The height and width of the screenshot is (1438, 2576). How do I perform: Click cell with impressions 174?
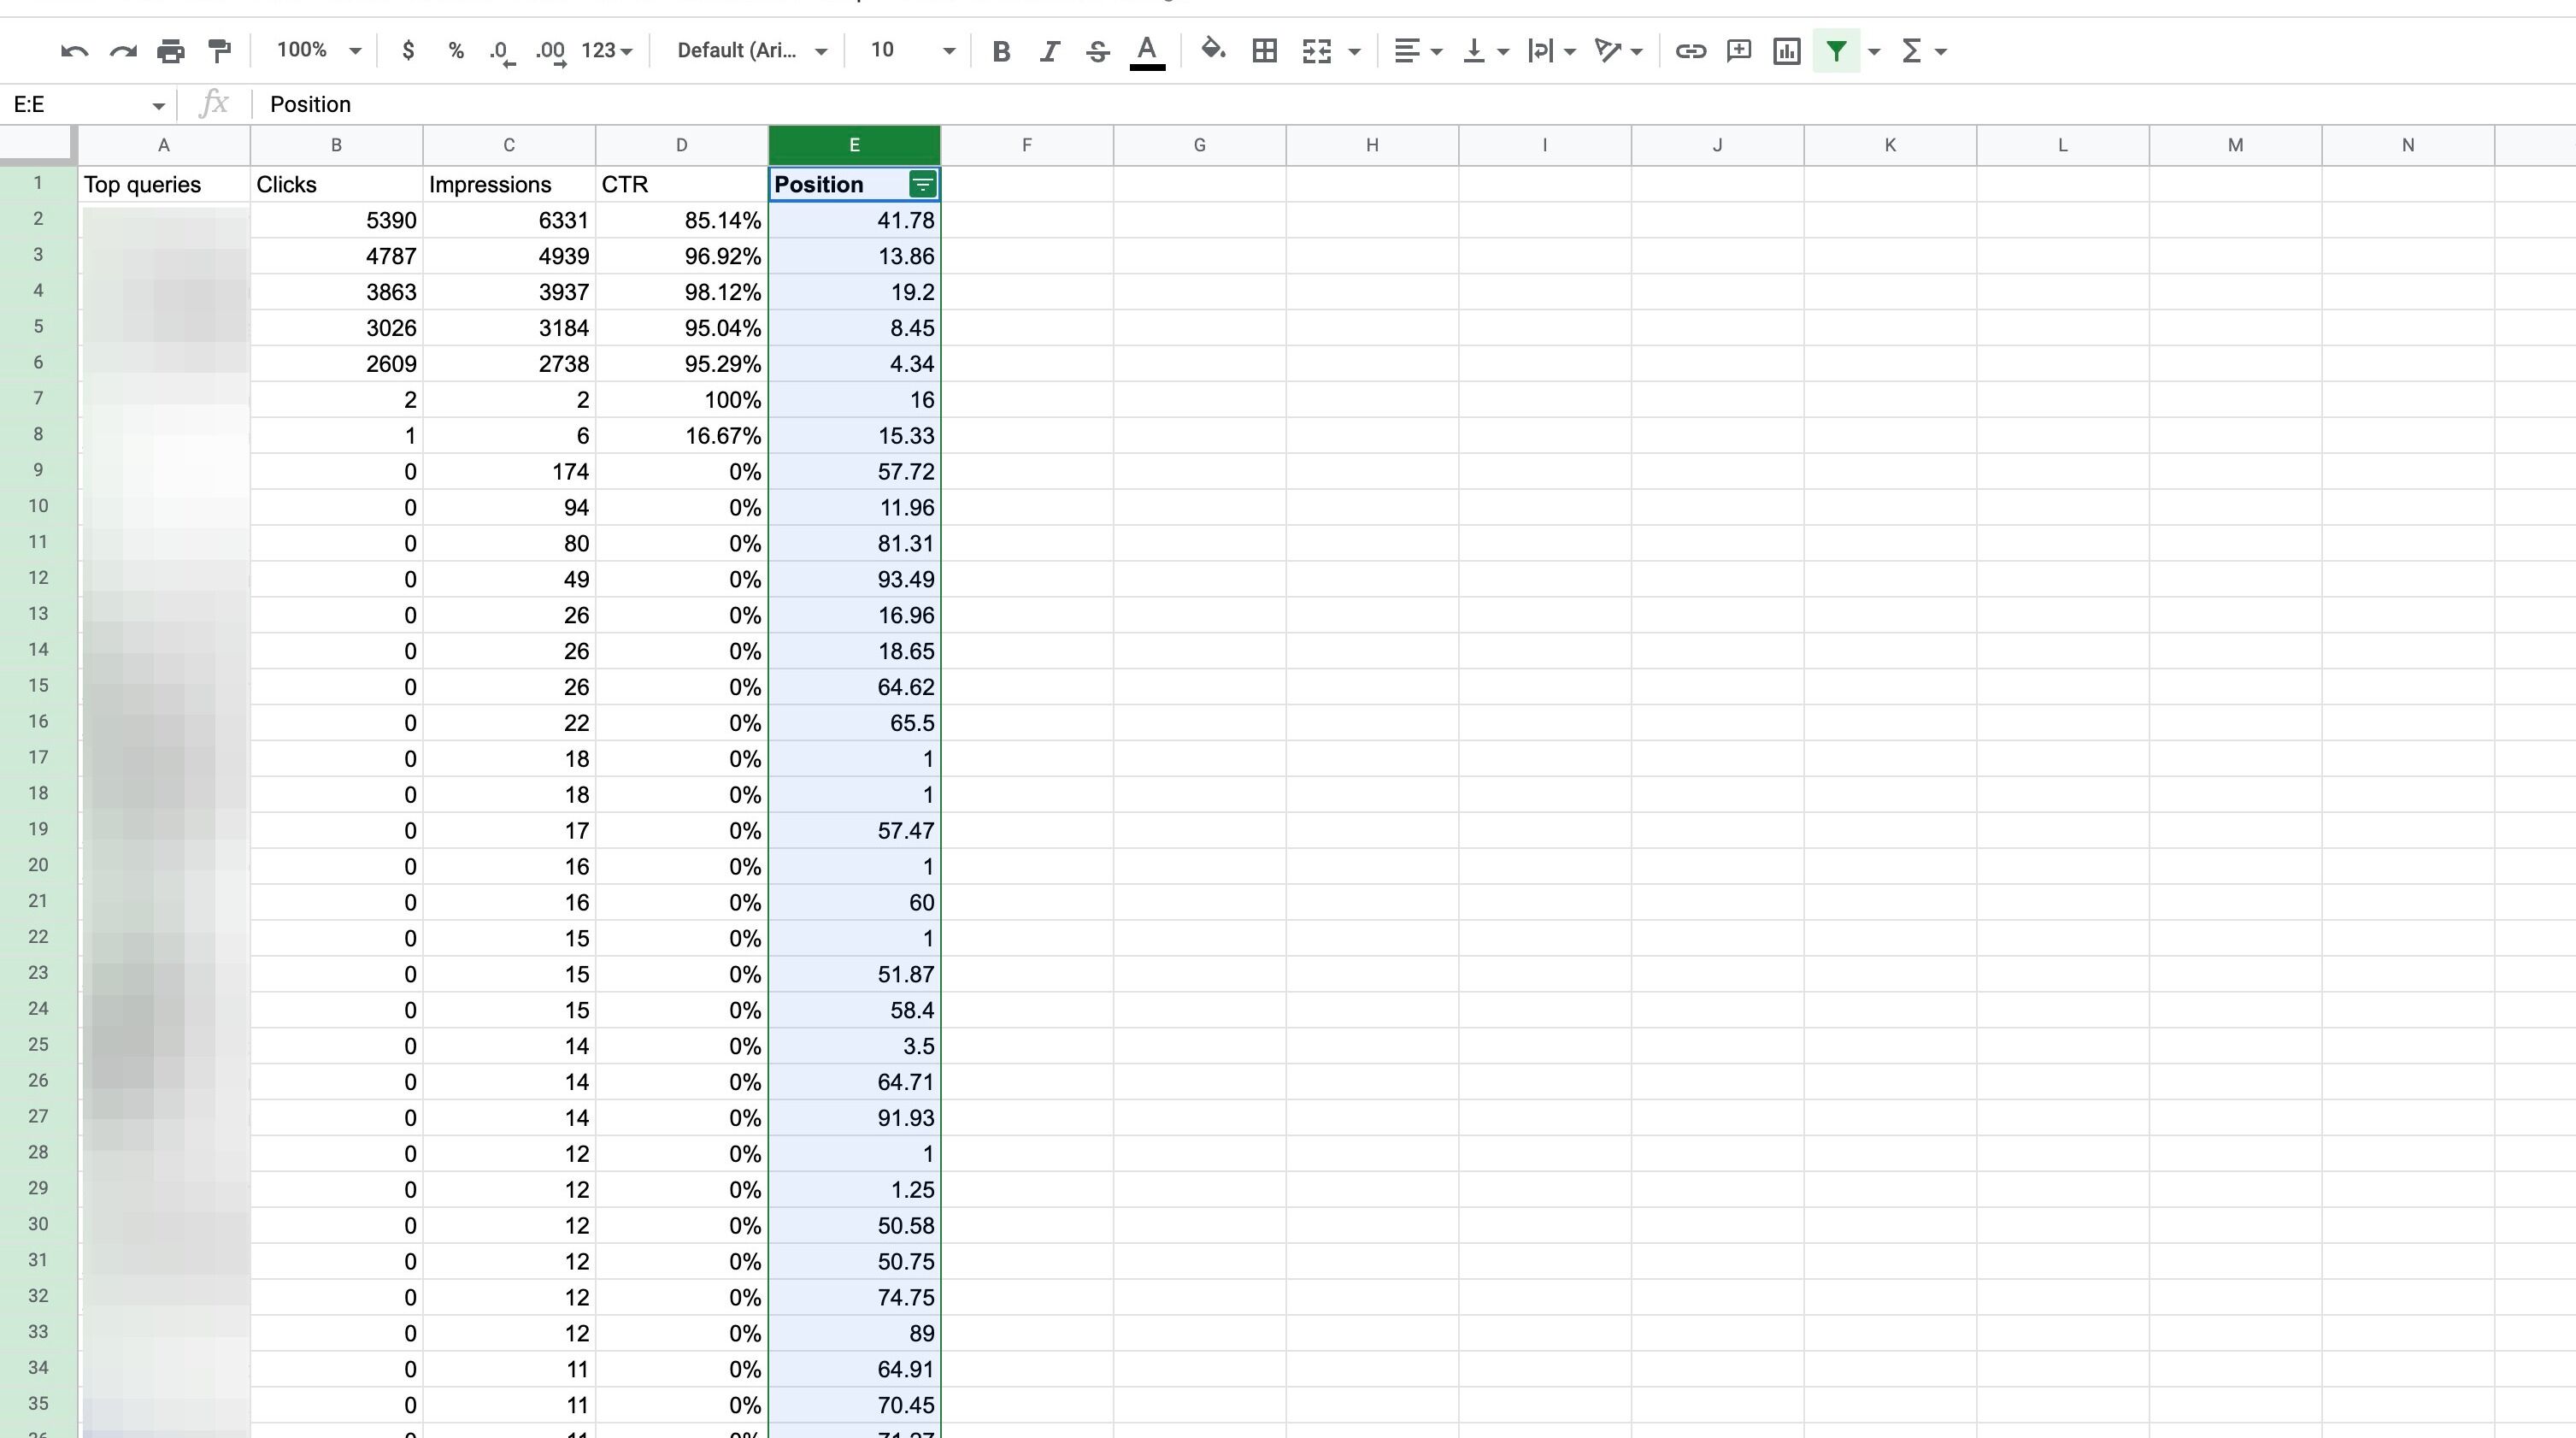pyautogui.click(x=509, y=472)
